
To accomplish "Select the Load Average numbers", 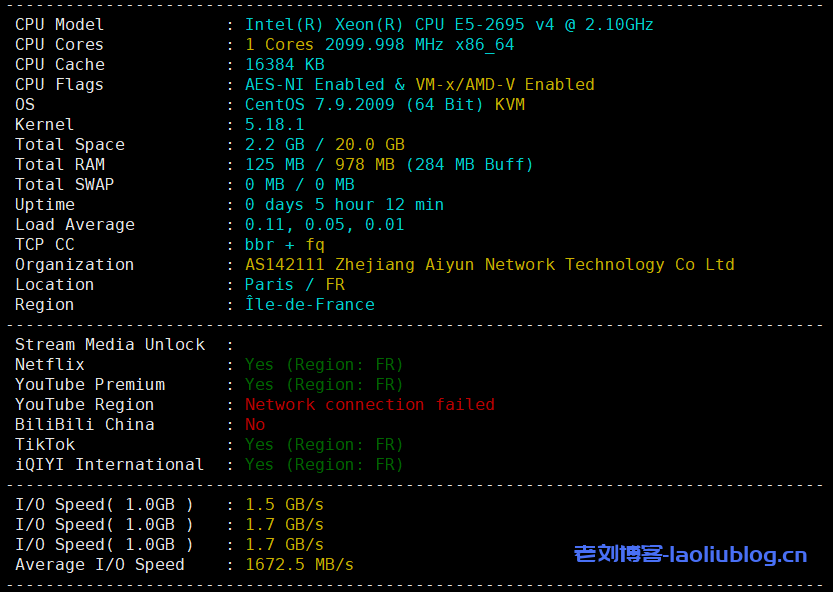I will pyautogui.click(x=324, y=224).
